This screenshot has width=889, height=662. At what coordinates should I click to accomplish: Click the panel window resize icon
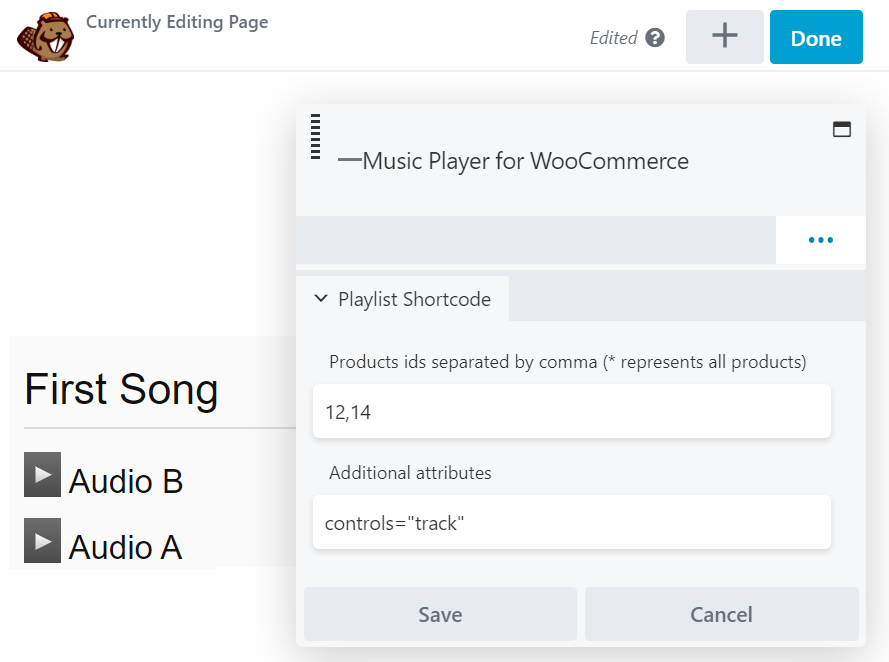tap(842, 129)
